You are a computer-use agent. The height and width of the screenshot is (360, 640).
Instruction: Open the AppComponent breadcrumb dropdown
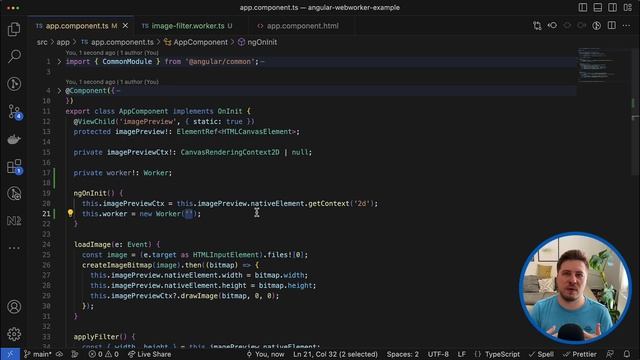pyautogui.click(x=196, y=42)
